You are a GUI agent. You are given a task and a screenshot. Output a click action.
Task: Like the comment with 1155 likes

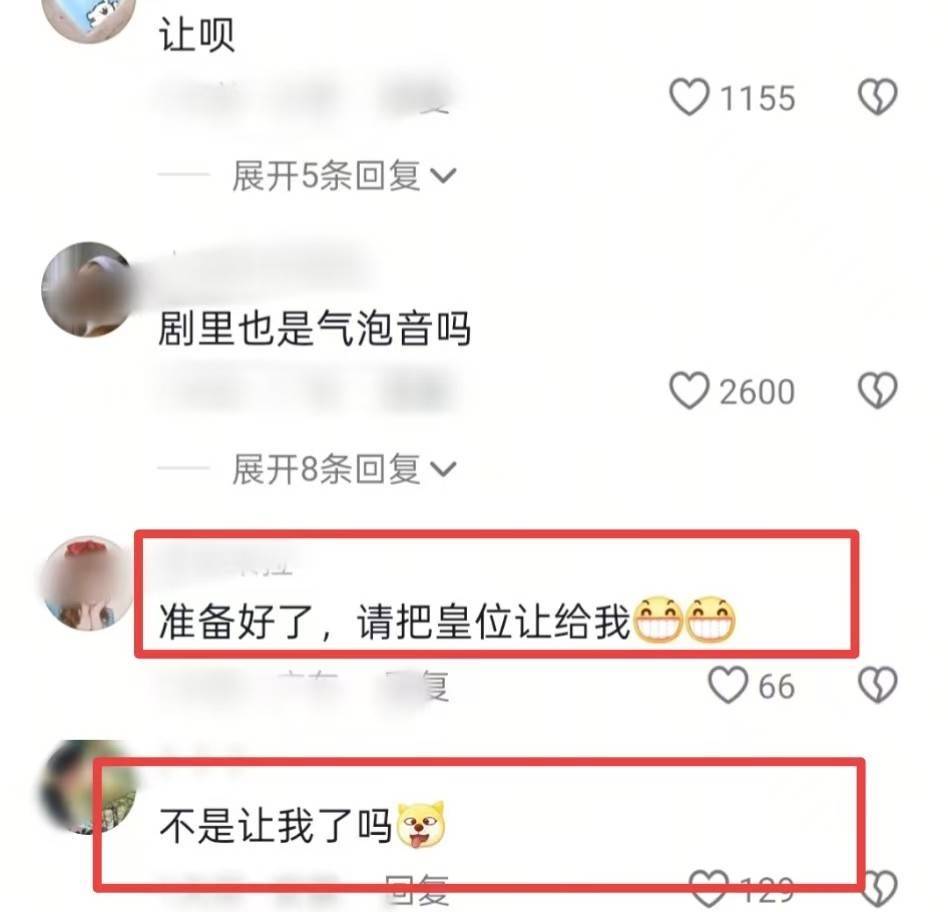689,97
